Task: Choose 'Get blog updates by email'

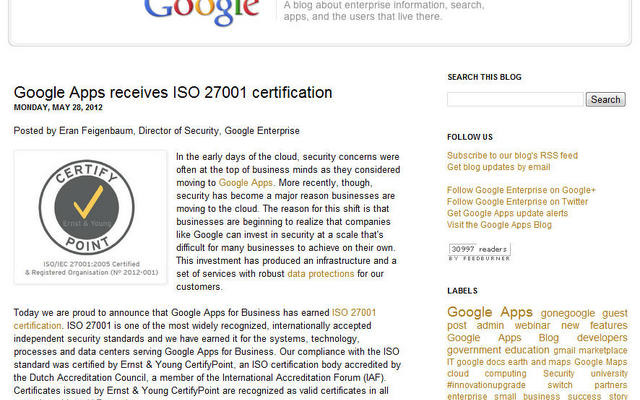Action: point(498,167)
